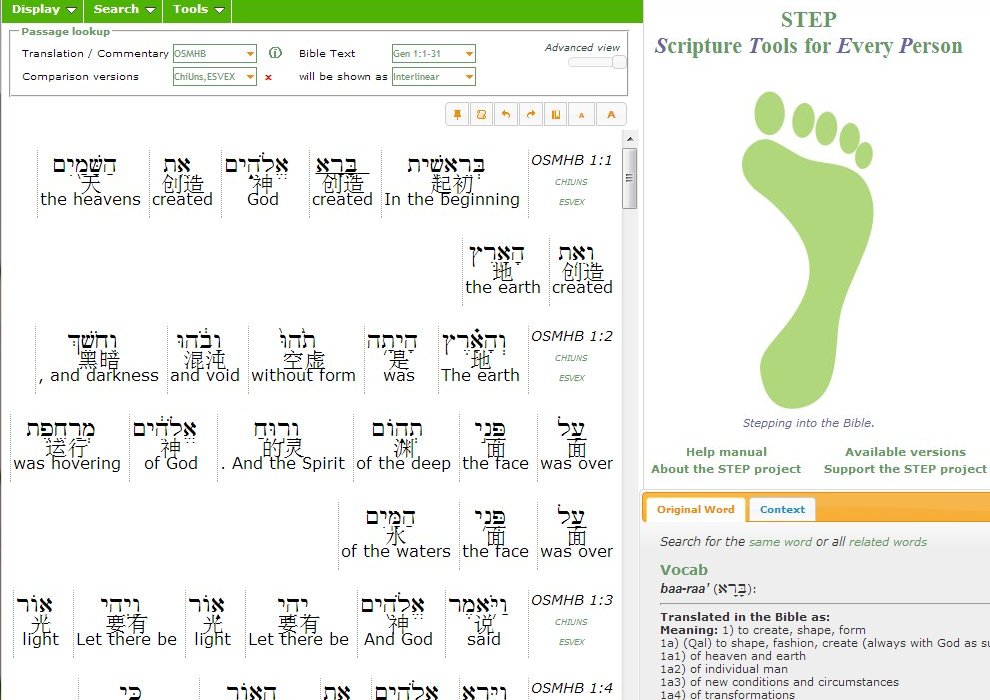Open the Available versions link
The height and width of the screenshot is (700, 990).
(x=905, y=452)
